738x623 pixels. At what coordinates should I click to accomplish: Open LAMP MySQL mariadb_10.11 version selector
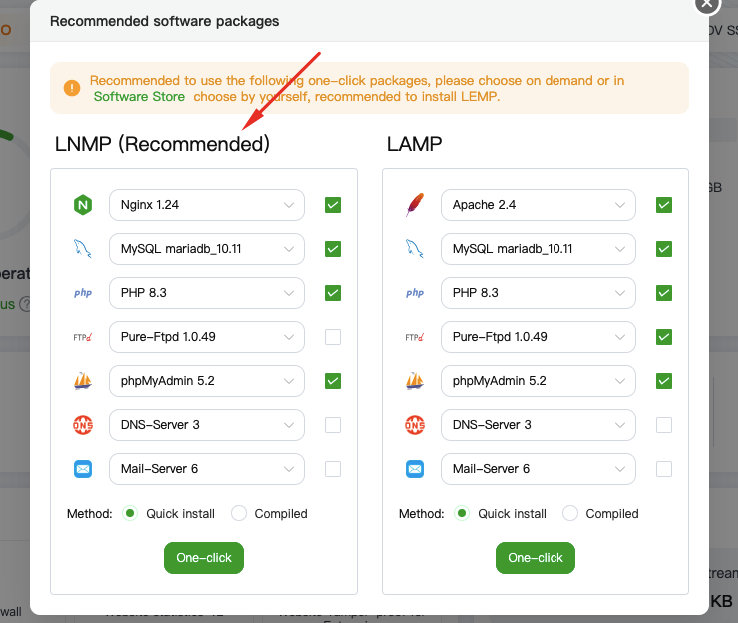click(538, 249)
